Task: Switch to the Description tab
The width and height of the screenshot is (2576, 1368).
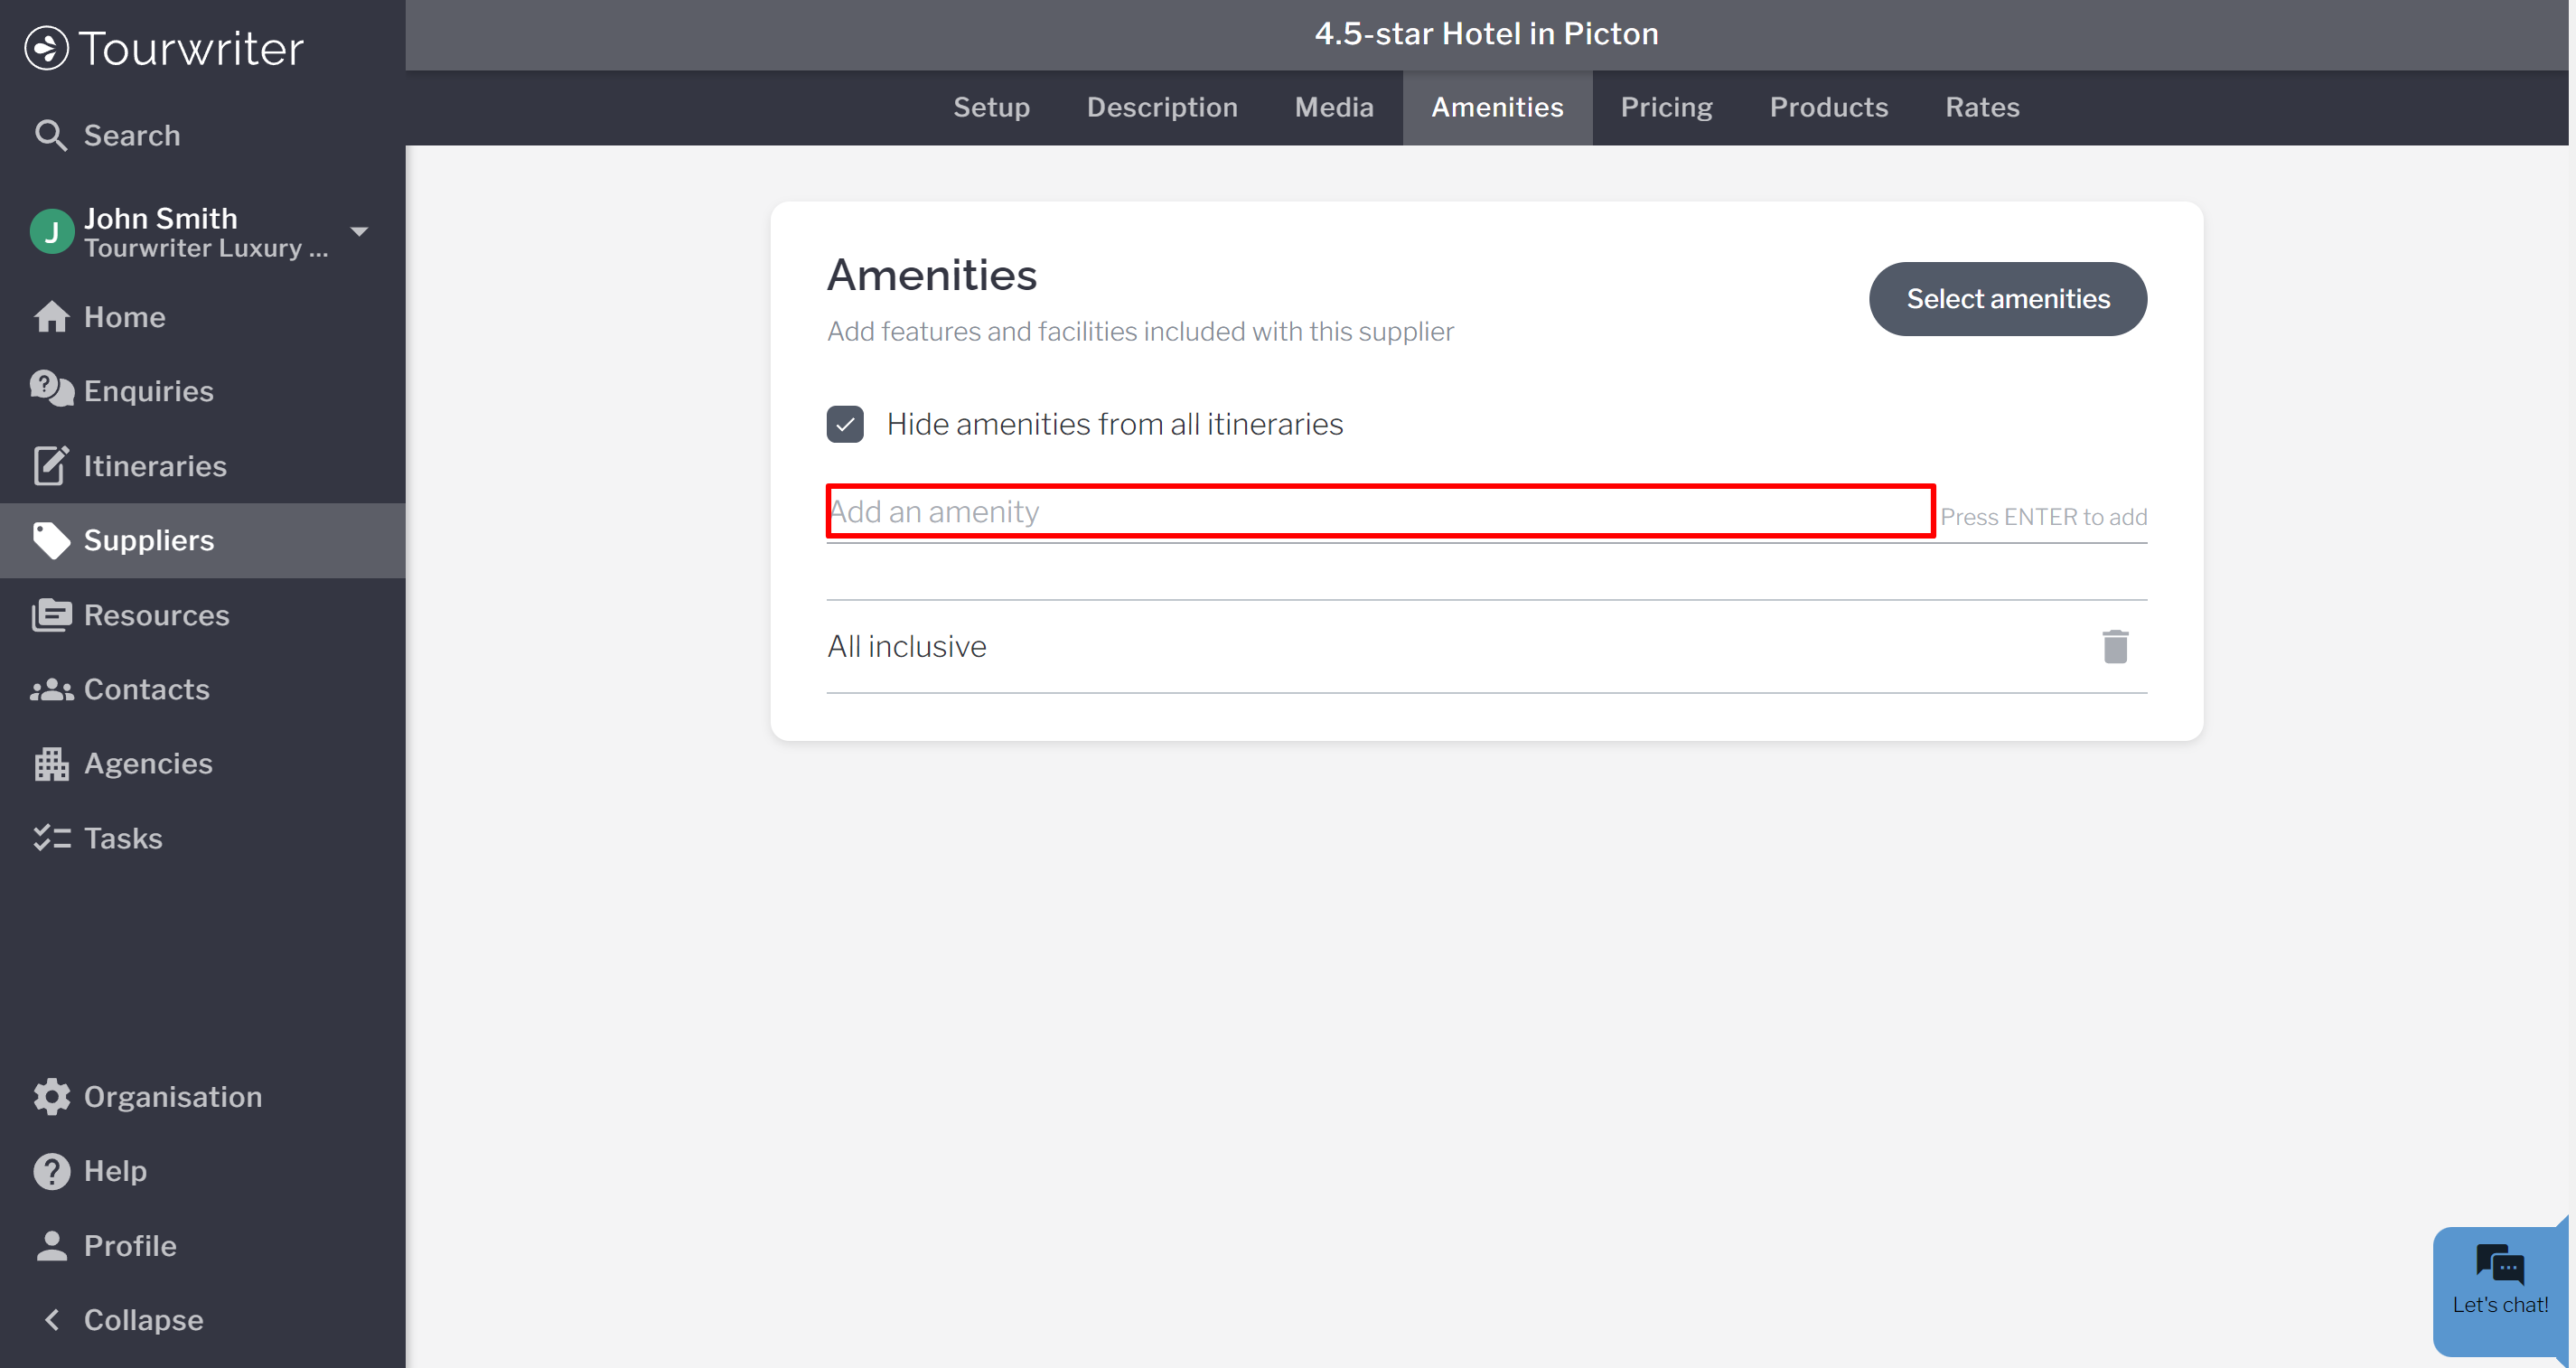Action: [1162, 107]
